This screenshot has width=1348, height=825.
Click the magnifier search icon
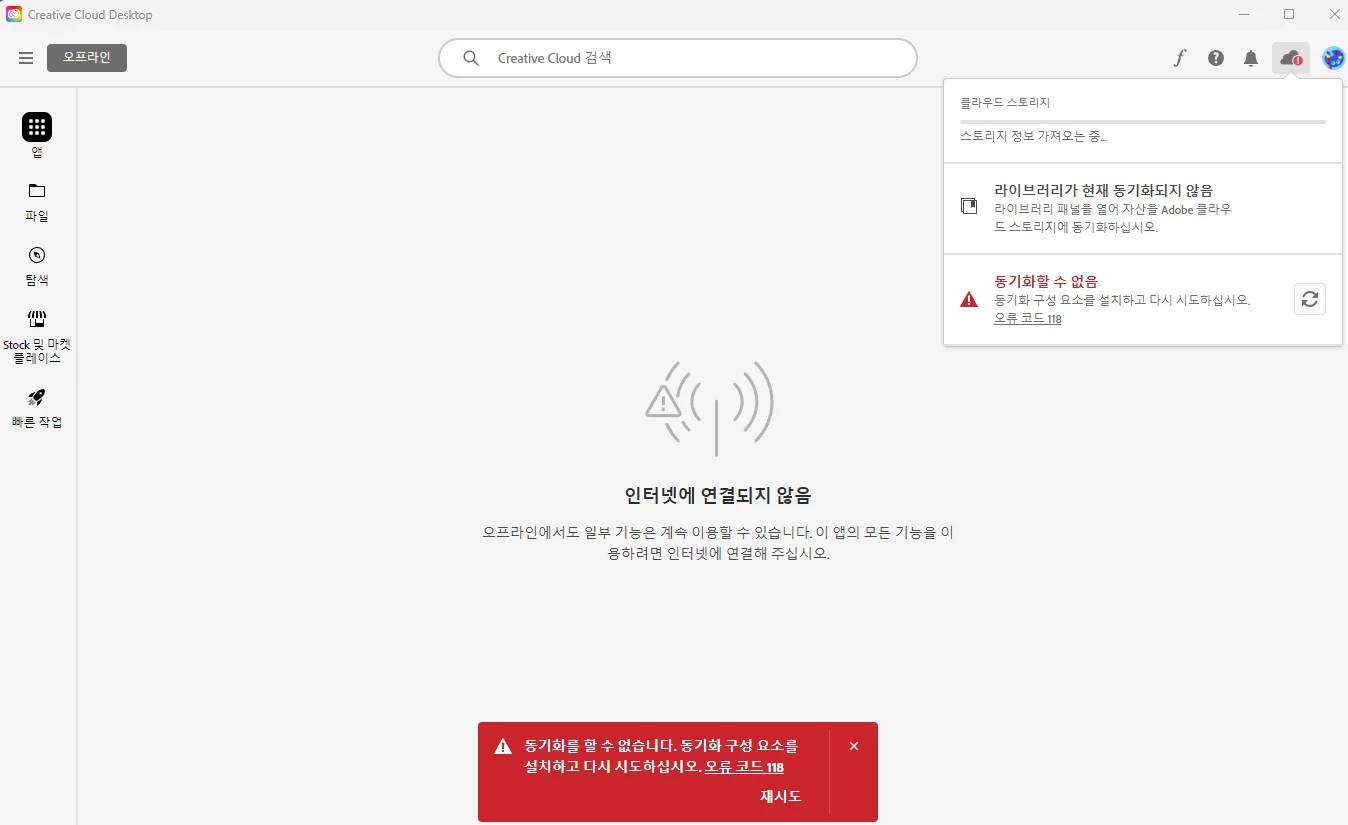coord(471,58)
